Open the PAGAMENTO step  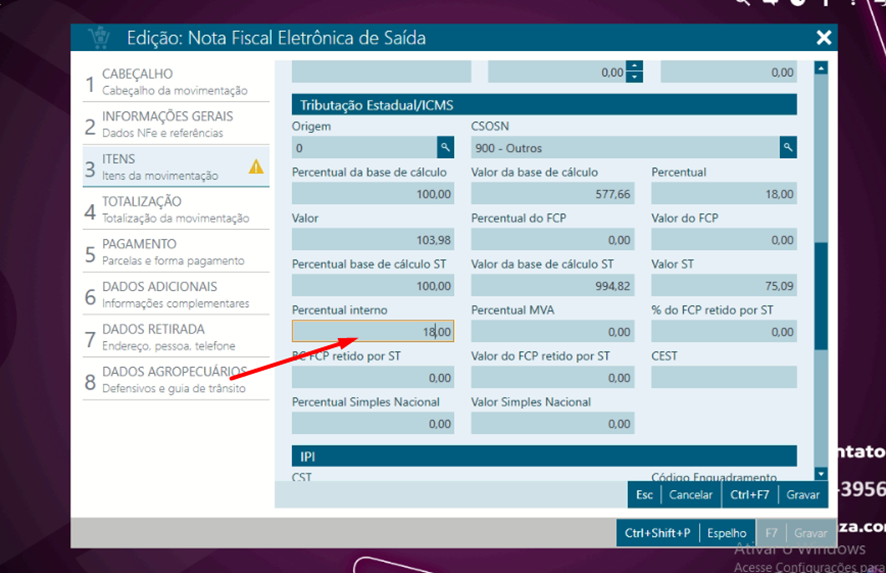176,252
